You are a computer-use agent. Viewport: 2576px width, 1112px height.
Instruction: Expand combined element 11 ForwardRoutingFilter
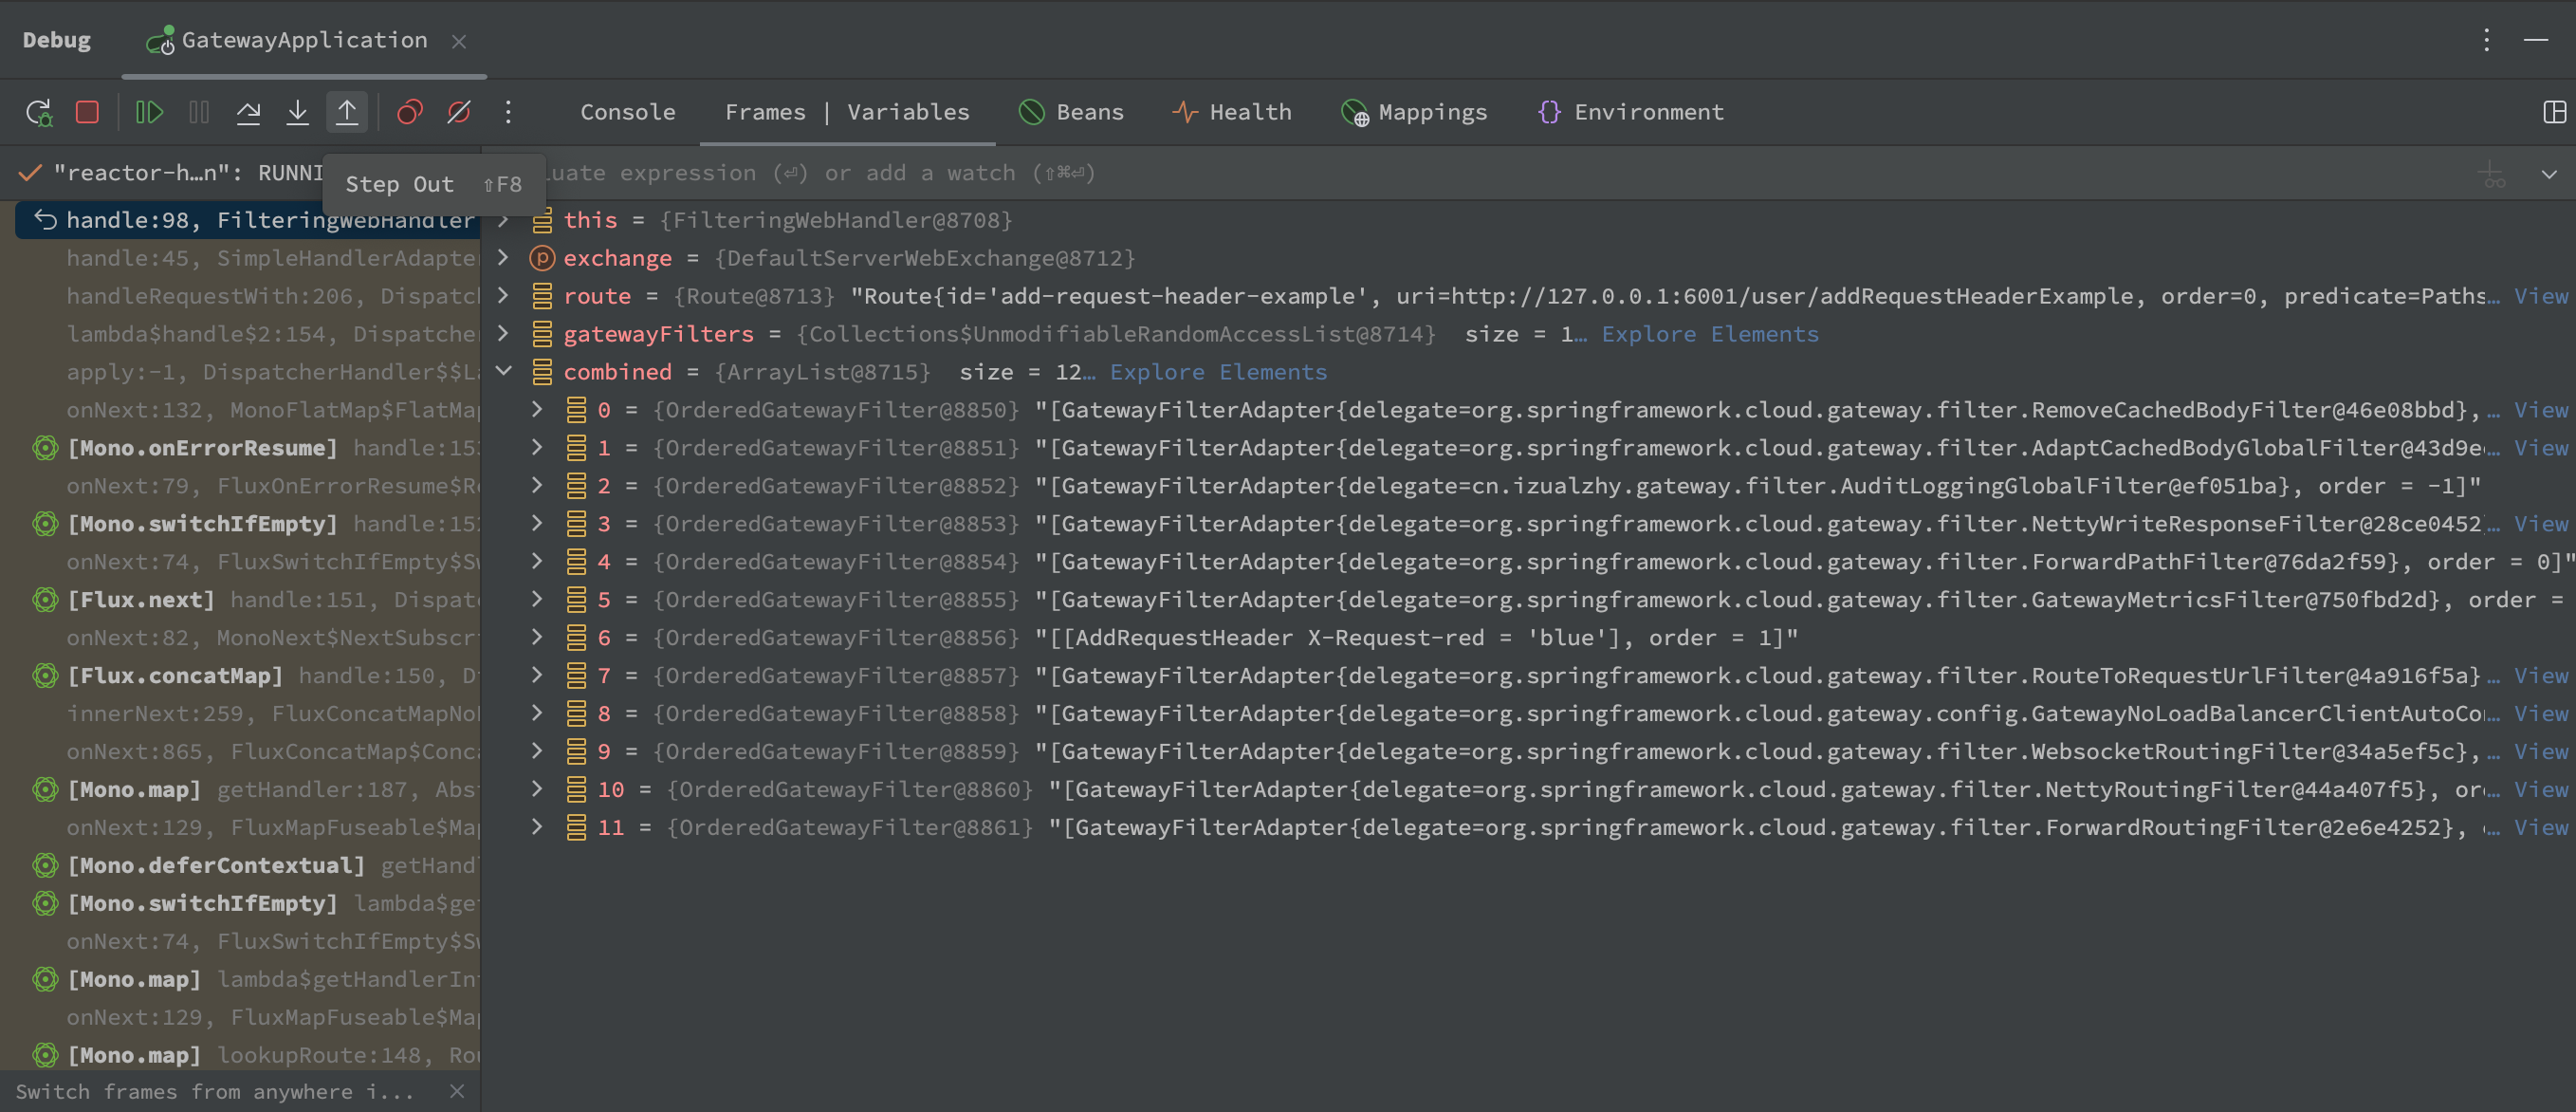537,828
